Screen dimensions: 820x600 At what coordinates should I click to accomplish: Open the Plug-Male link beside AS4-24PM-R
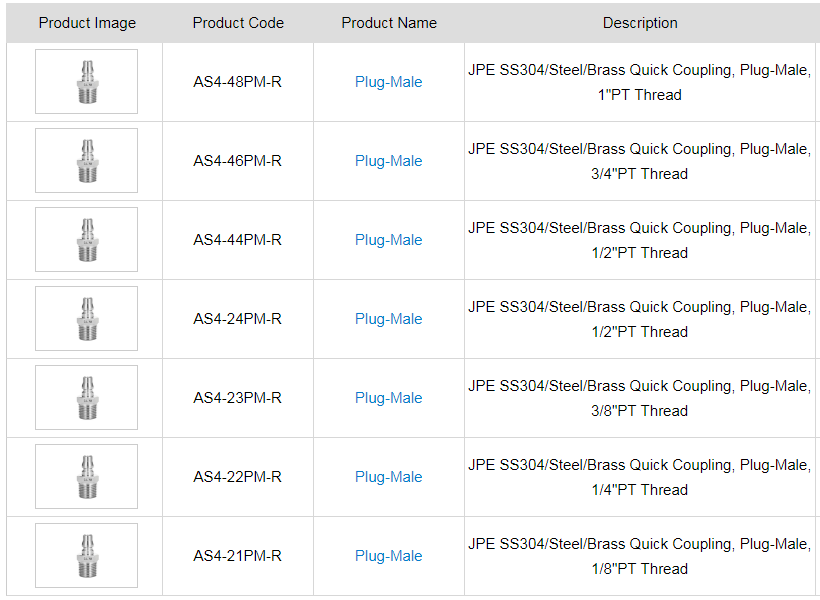[388, 319]
